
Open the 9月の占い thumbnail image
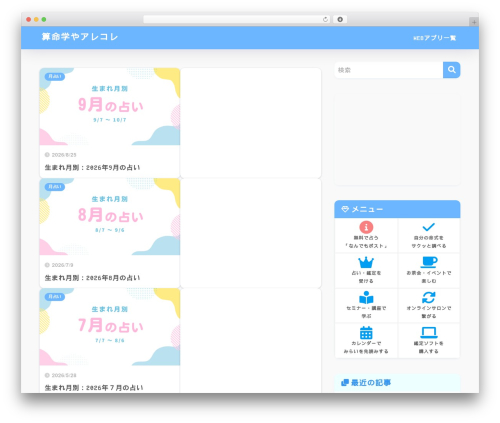click(110, 106)
